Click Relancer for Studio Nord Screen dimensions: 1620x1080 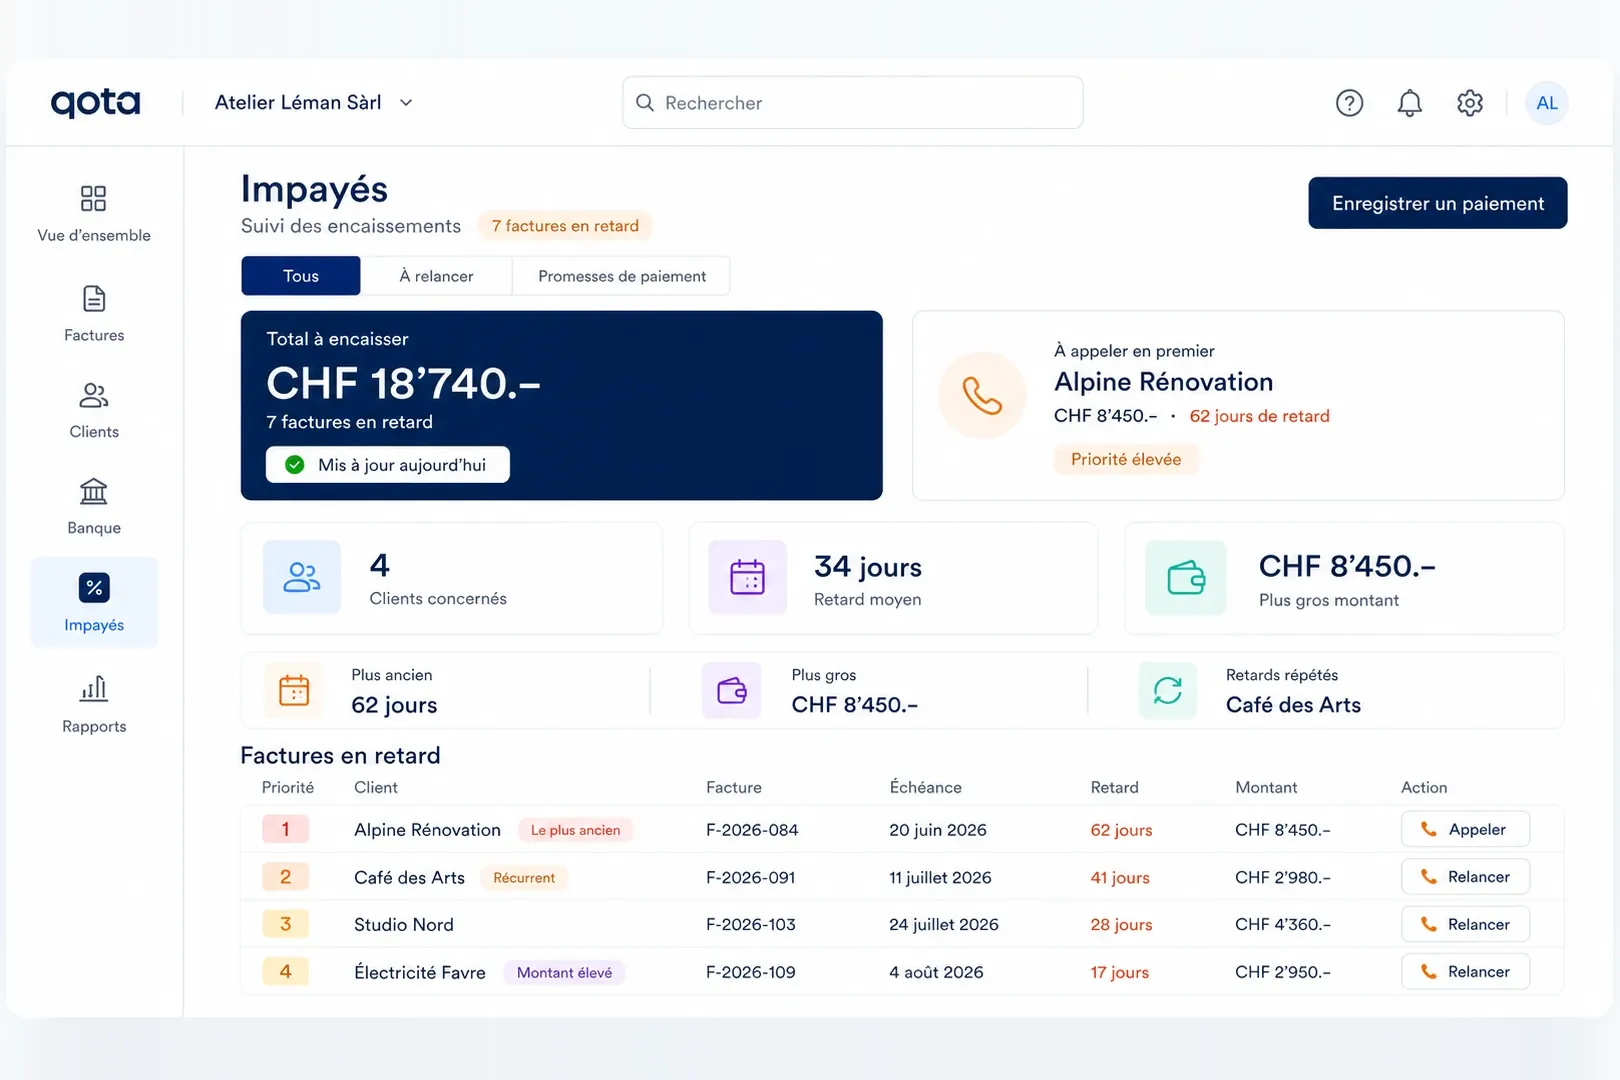click(1465, 924)
